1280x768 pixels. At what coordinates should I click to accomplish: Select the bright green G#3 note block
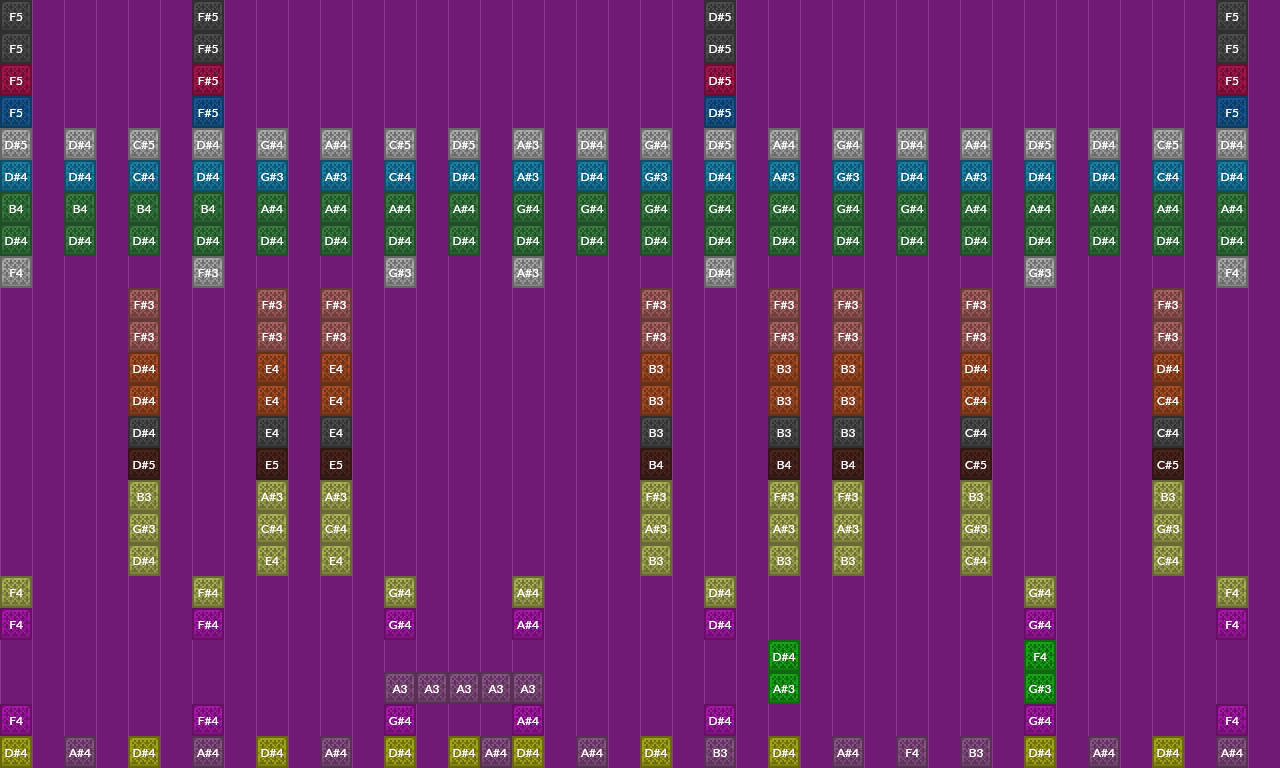point(1040,689)
